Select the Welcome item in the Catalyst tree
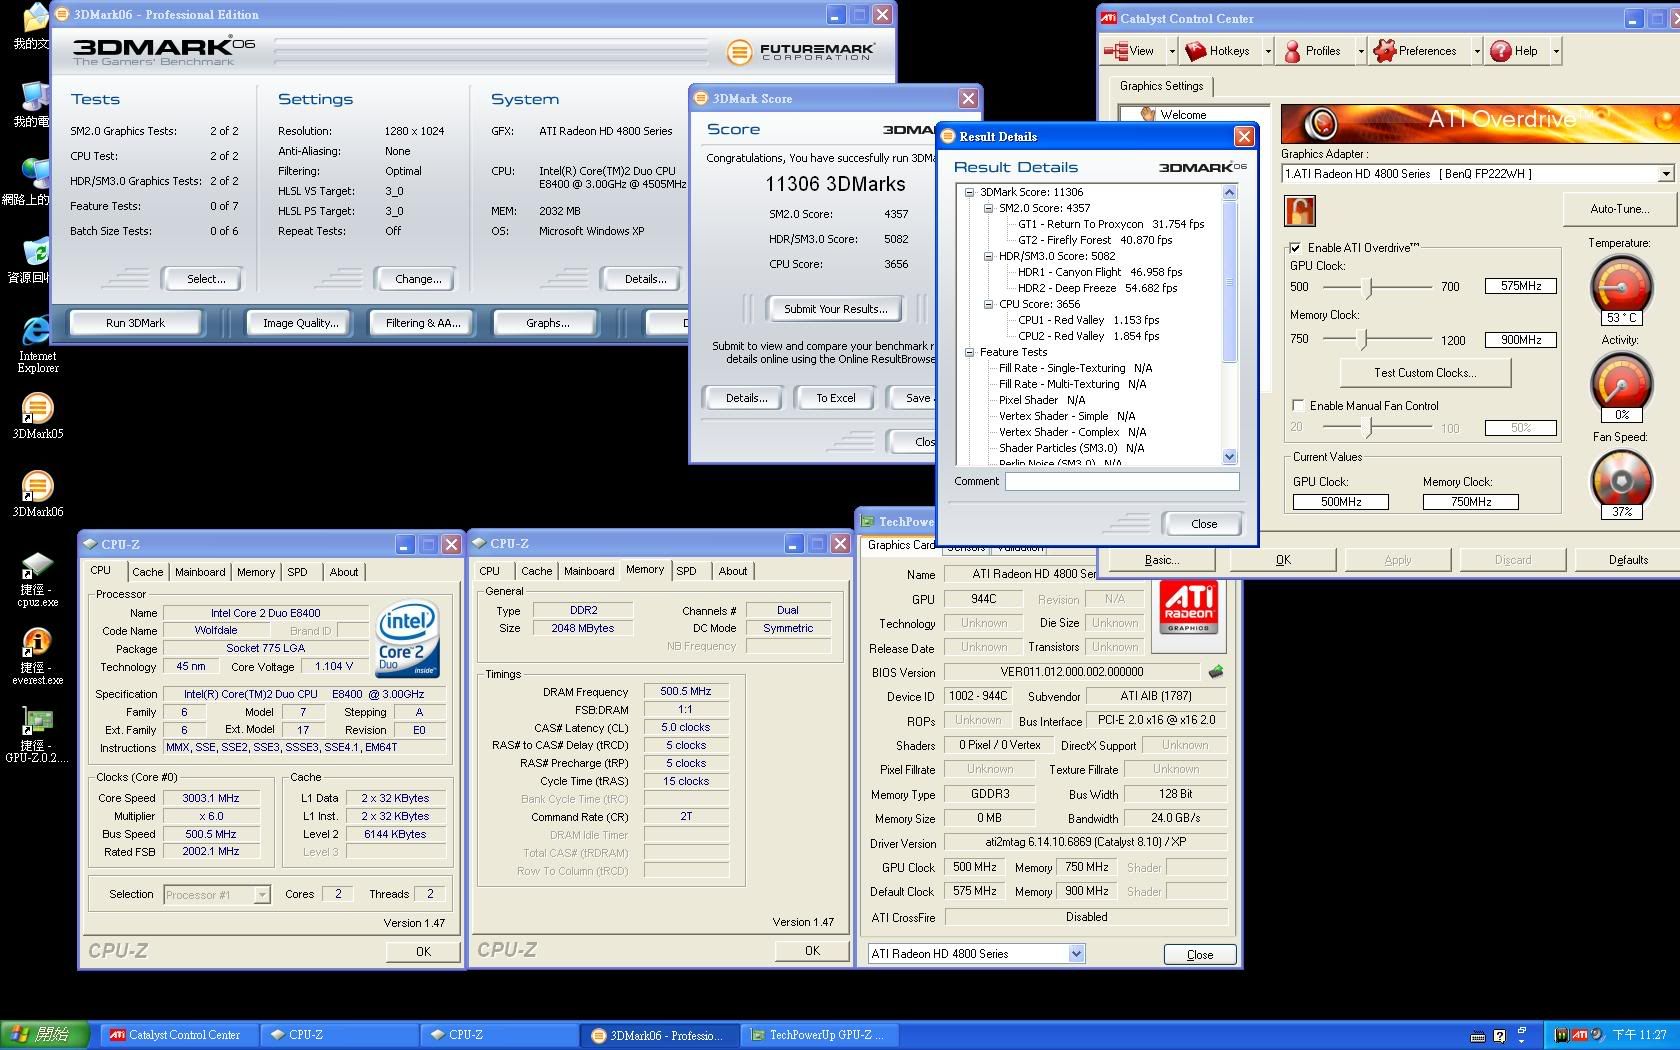This screenshot has height=1050, width=1680. click(1182, 115)
